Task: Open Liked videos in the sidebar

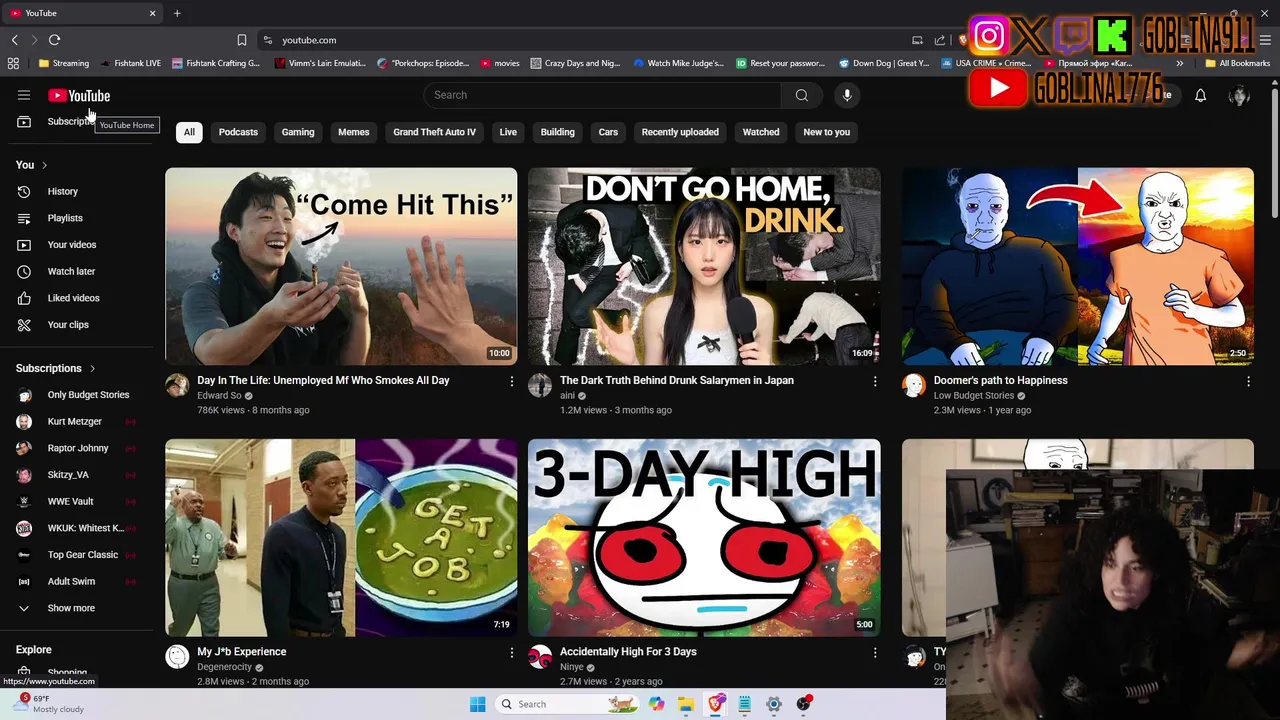Action: coord(73,298)
